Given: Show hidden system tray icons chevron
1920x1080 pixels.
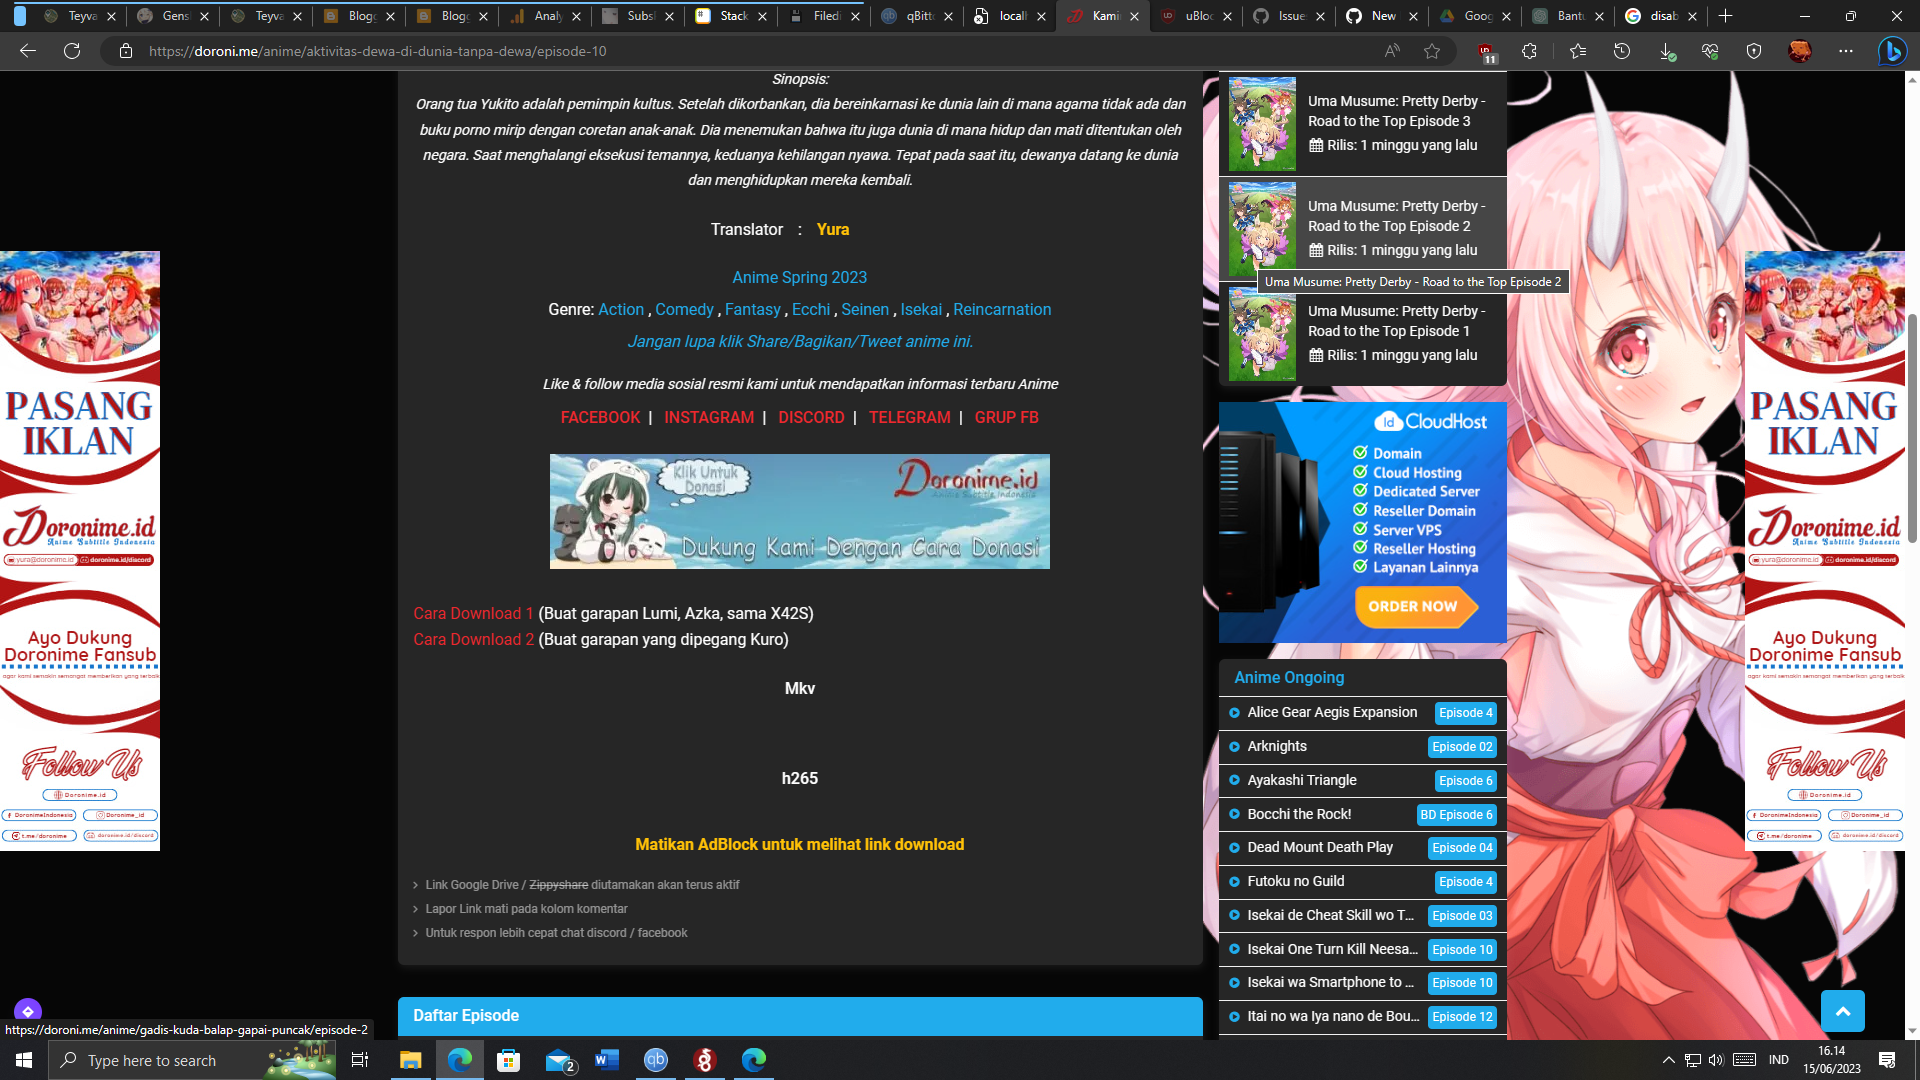Looking at the screenshot, I should 1668,1060.
